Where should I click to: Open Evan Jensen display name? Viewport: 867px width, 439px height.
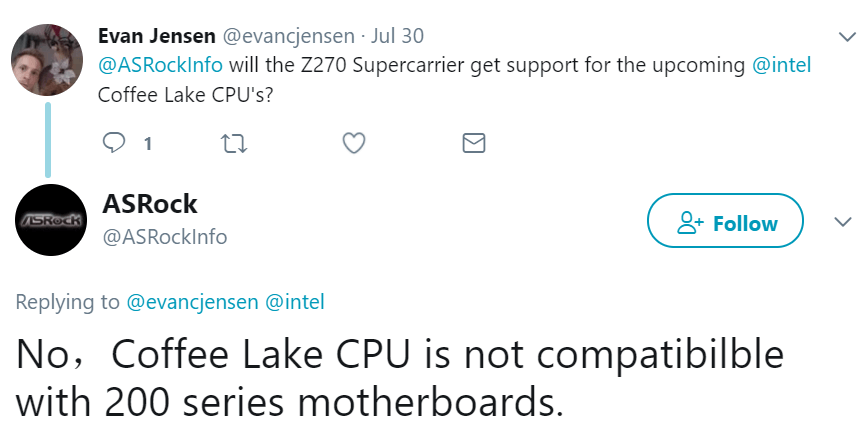(156, 36)
